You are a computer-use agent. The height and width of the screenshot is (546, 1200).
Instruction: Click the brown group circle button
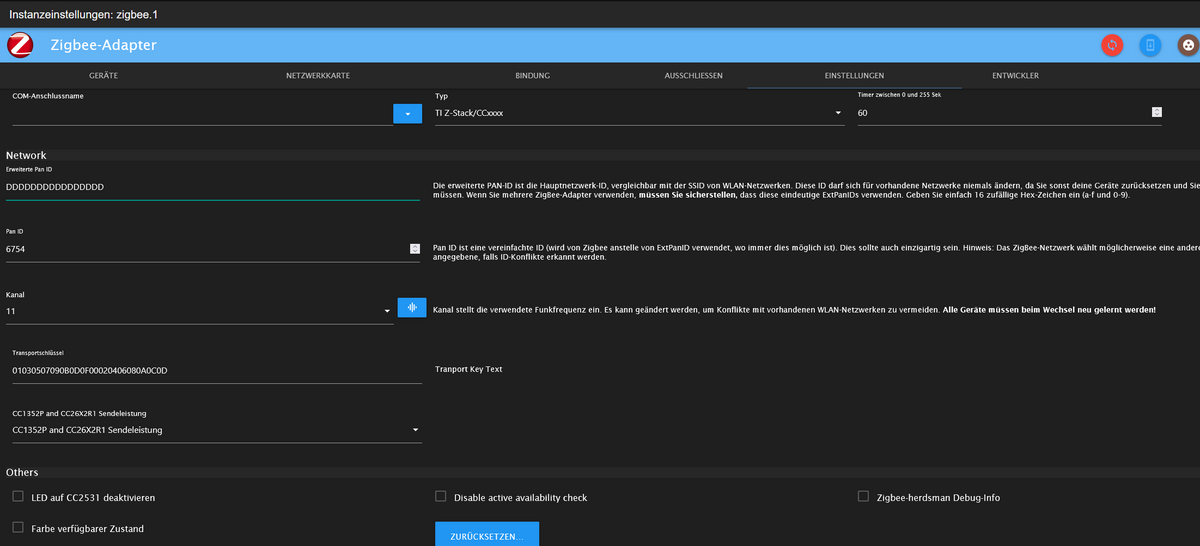click(1187, 45)
